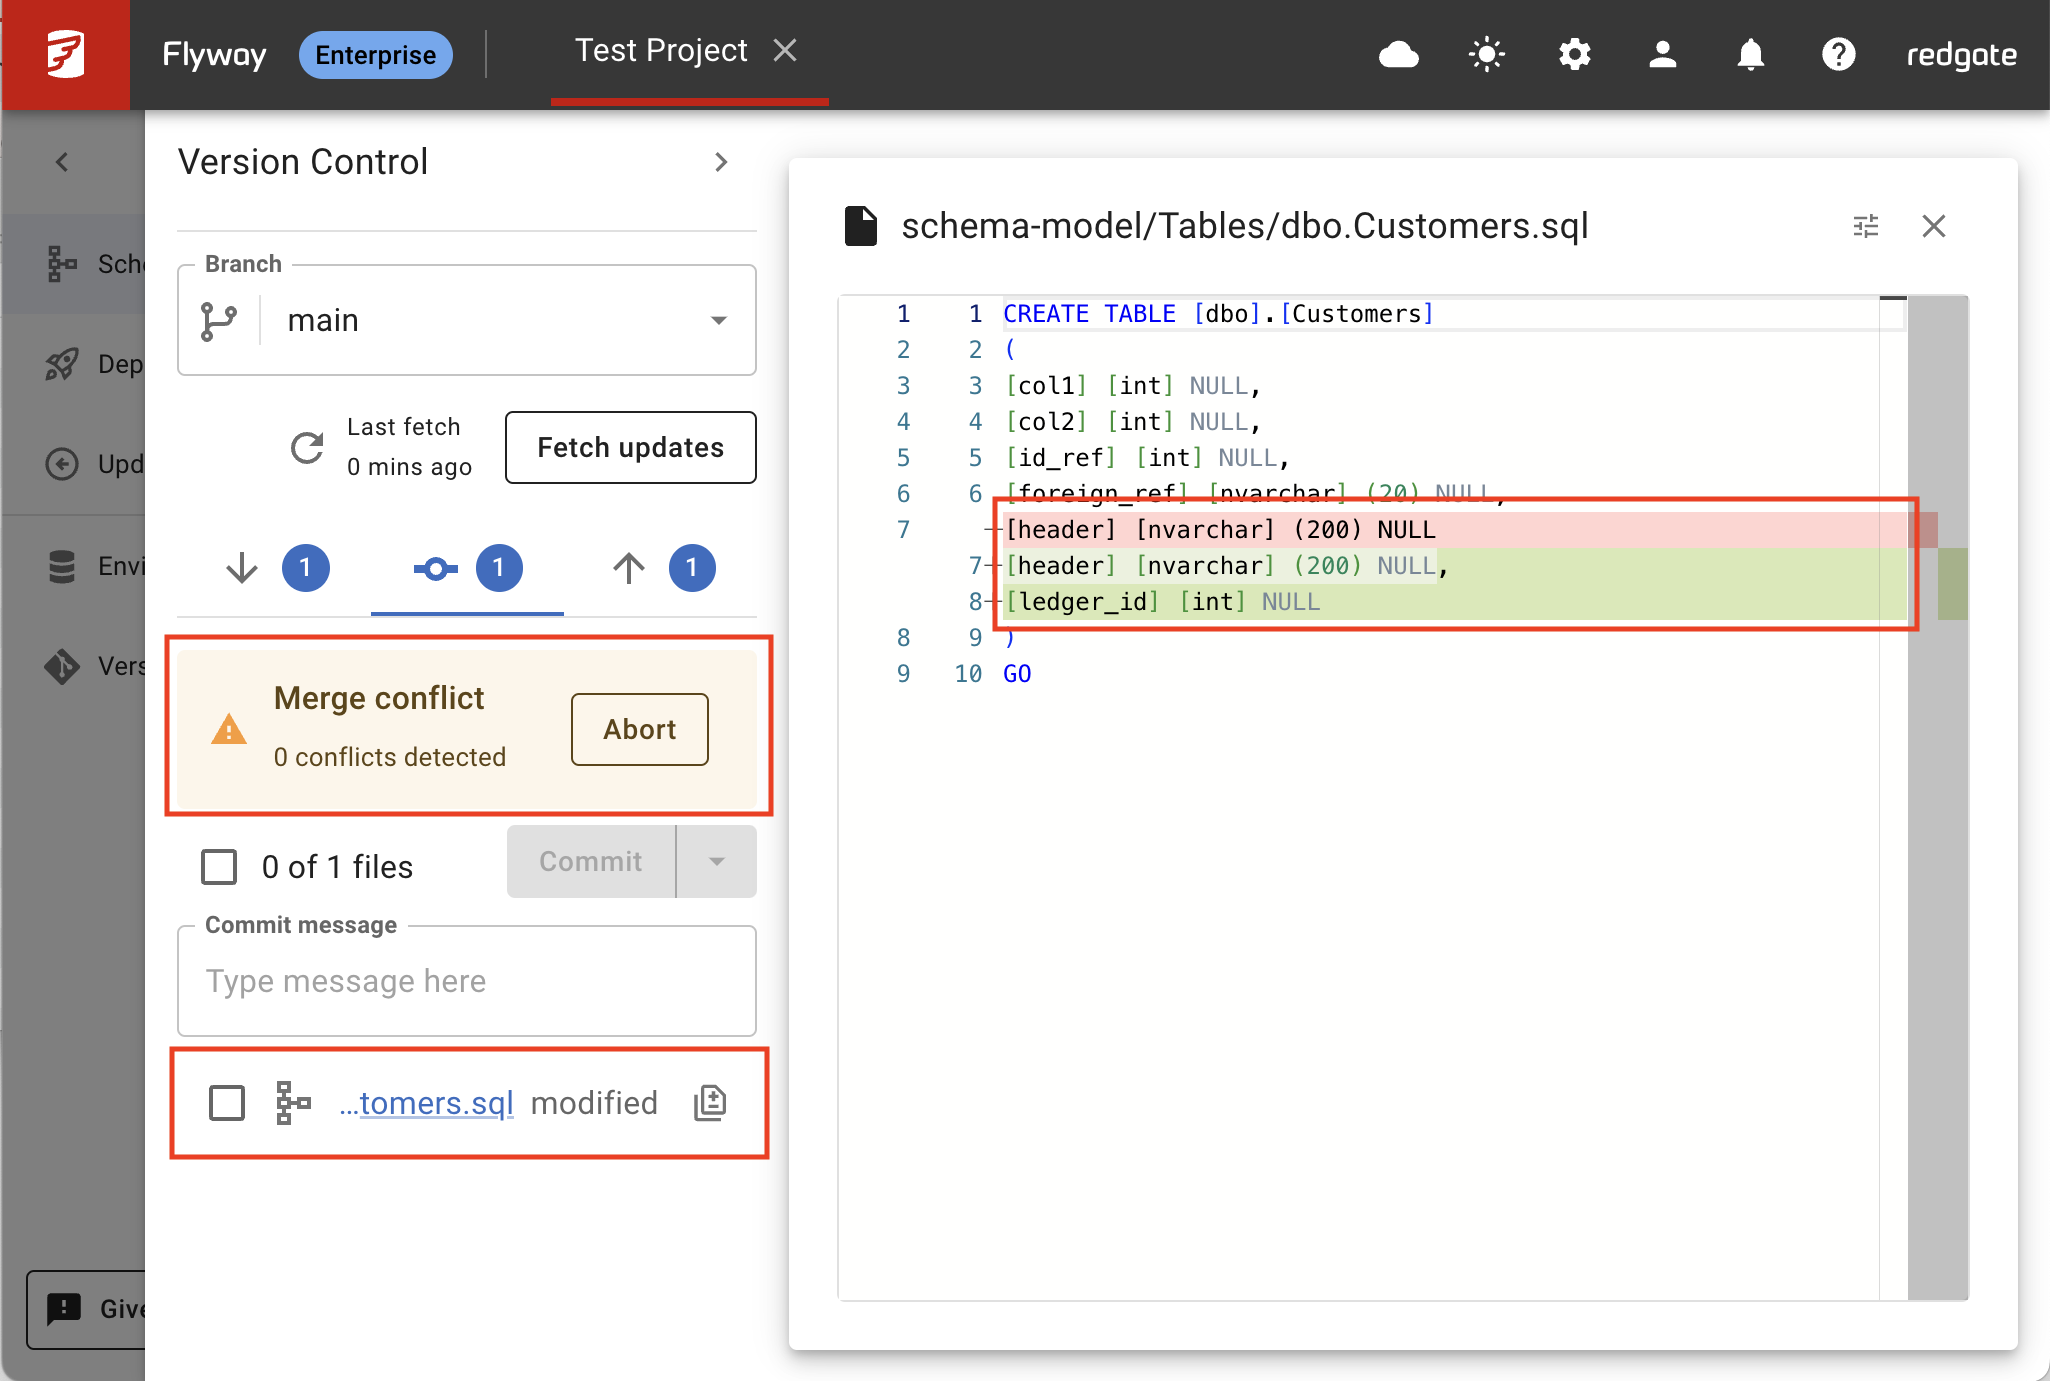Close the dbo.Customers.sql diff panel
The image size is (2050, 1381).
click(1934, 226)
